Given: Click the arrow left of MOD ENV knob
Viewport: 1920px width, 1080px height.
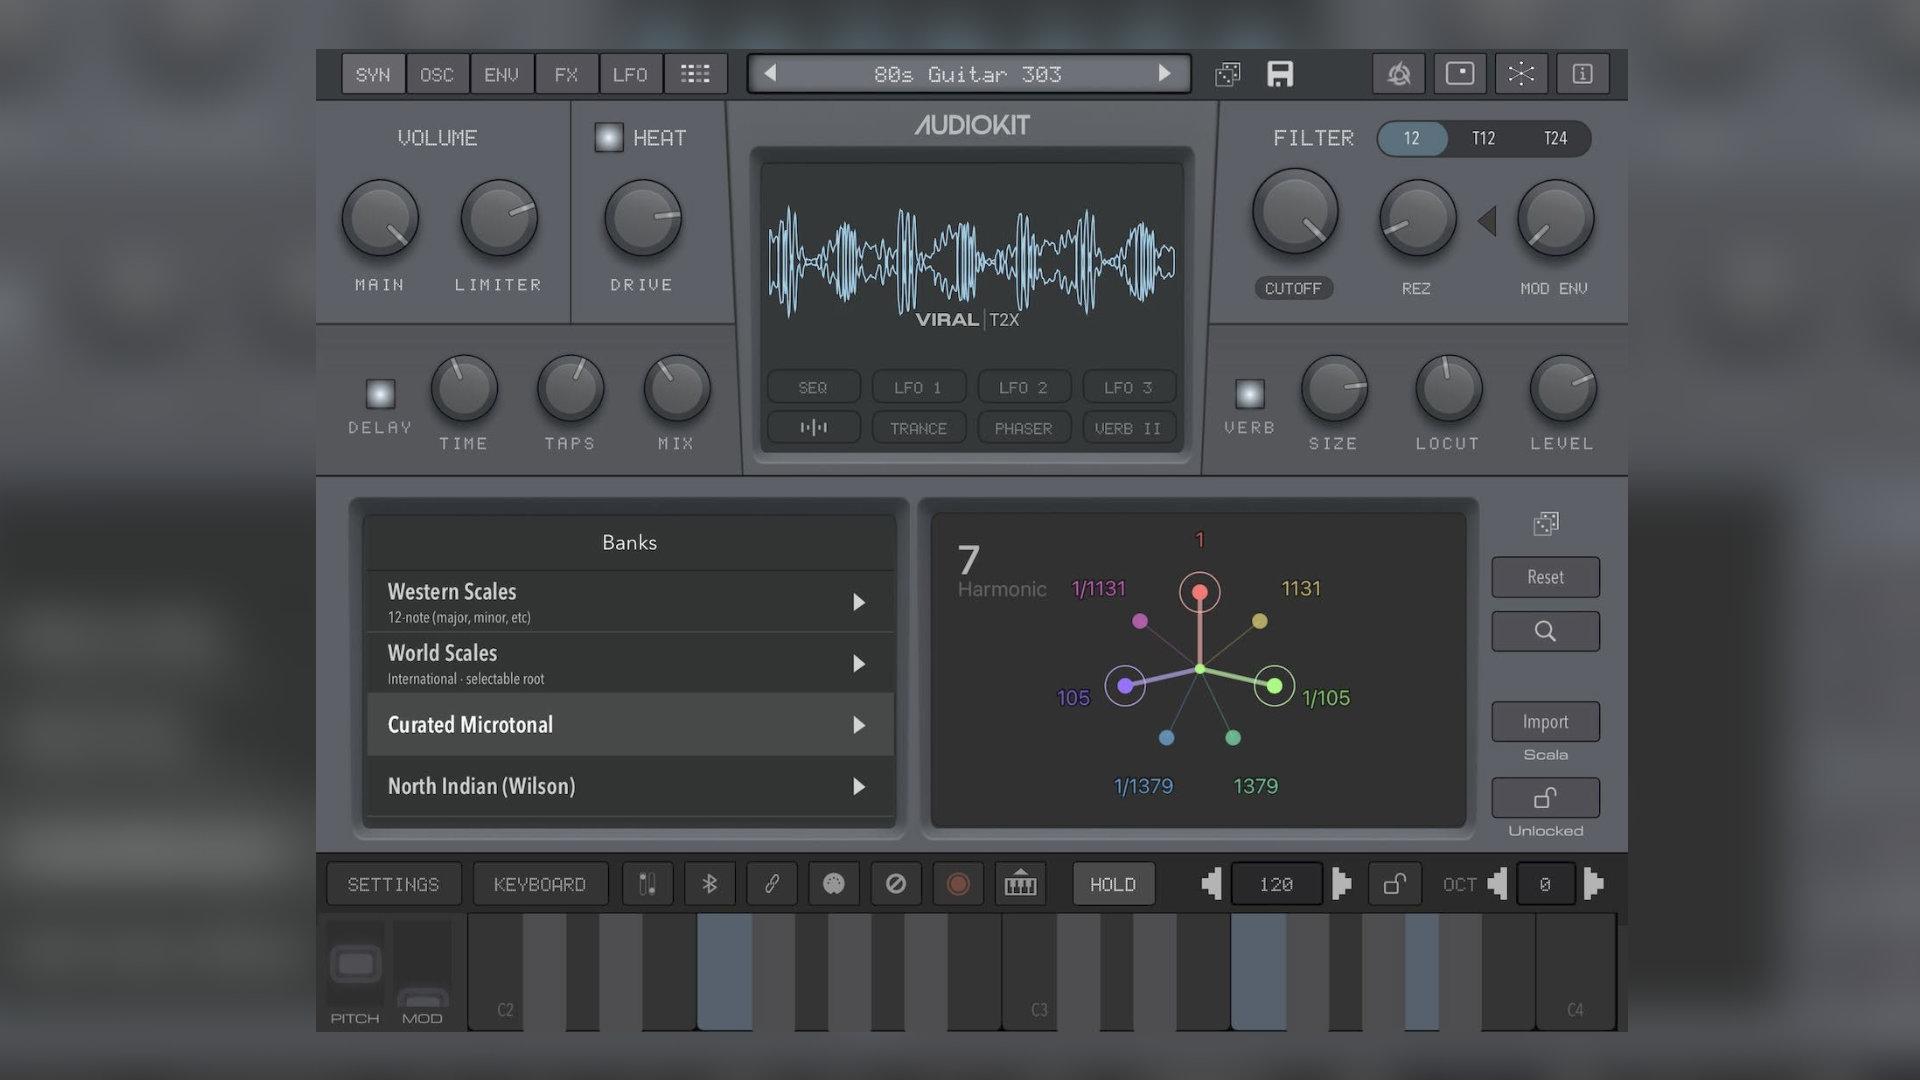Looking at the screenshot, I should click(1487, 221).
